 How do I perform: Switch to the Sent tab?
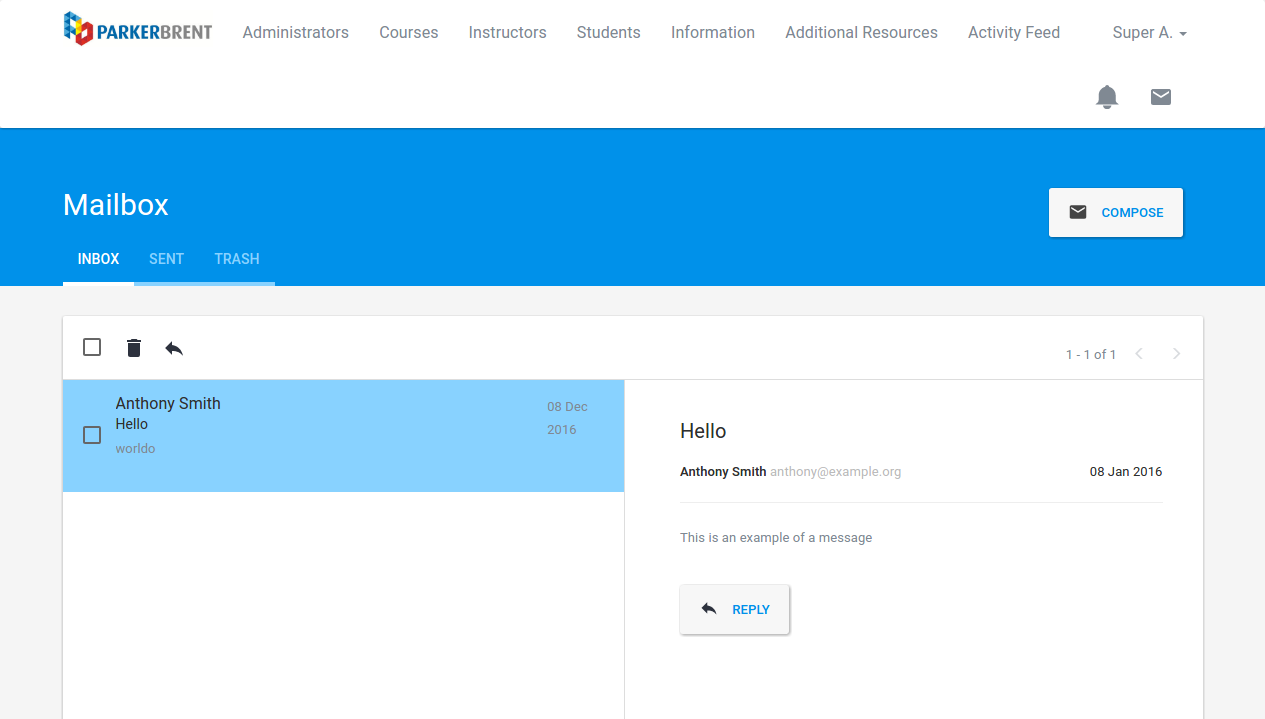coord(166,259)
